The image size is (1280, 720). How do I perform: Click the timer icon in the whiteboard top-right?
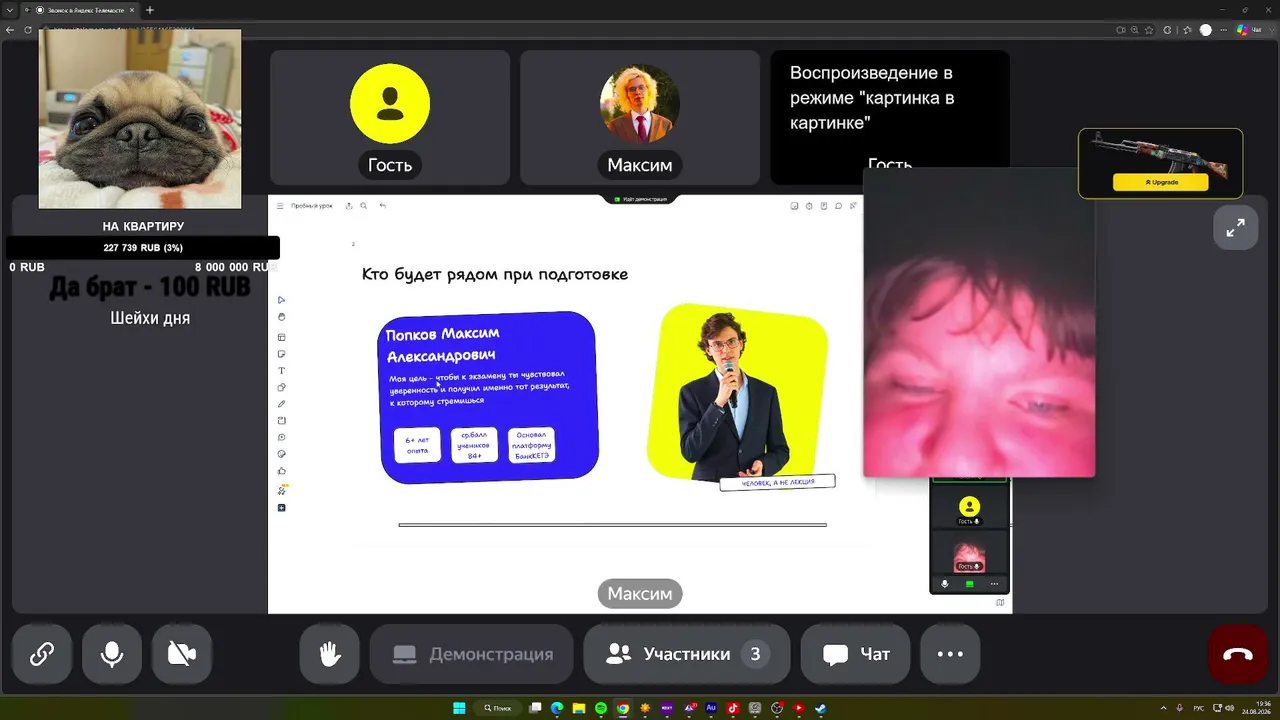pyautogui.click(x=809, y=206)
